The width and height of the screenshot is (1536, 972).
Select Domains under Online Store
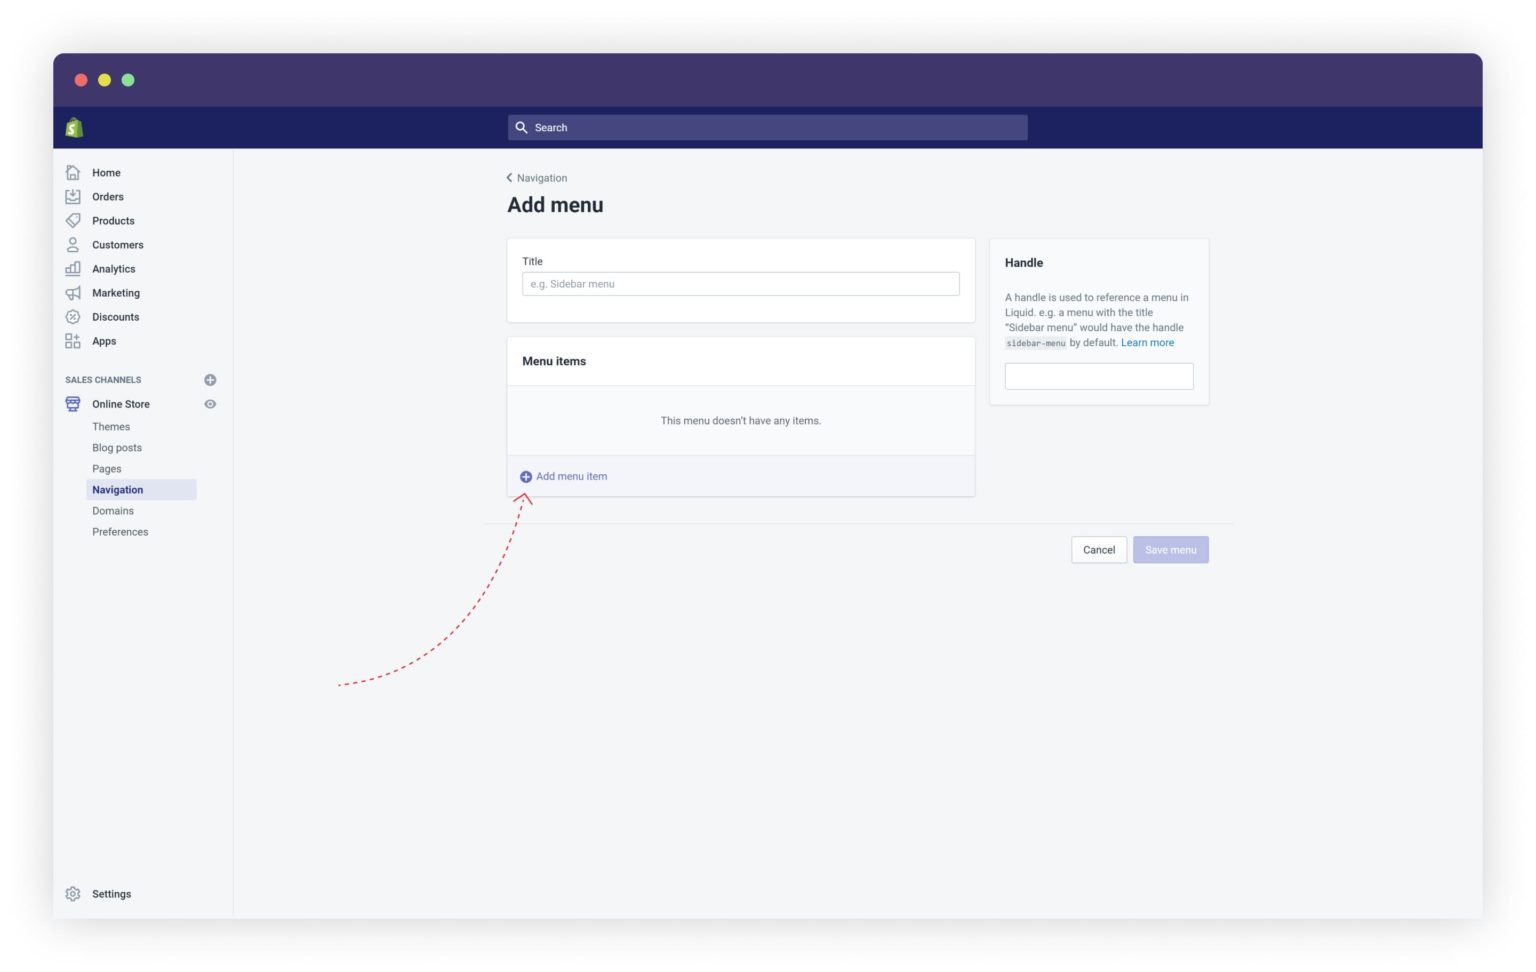(113, 510)
